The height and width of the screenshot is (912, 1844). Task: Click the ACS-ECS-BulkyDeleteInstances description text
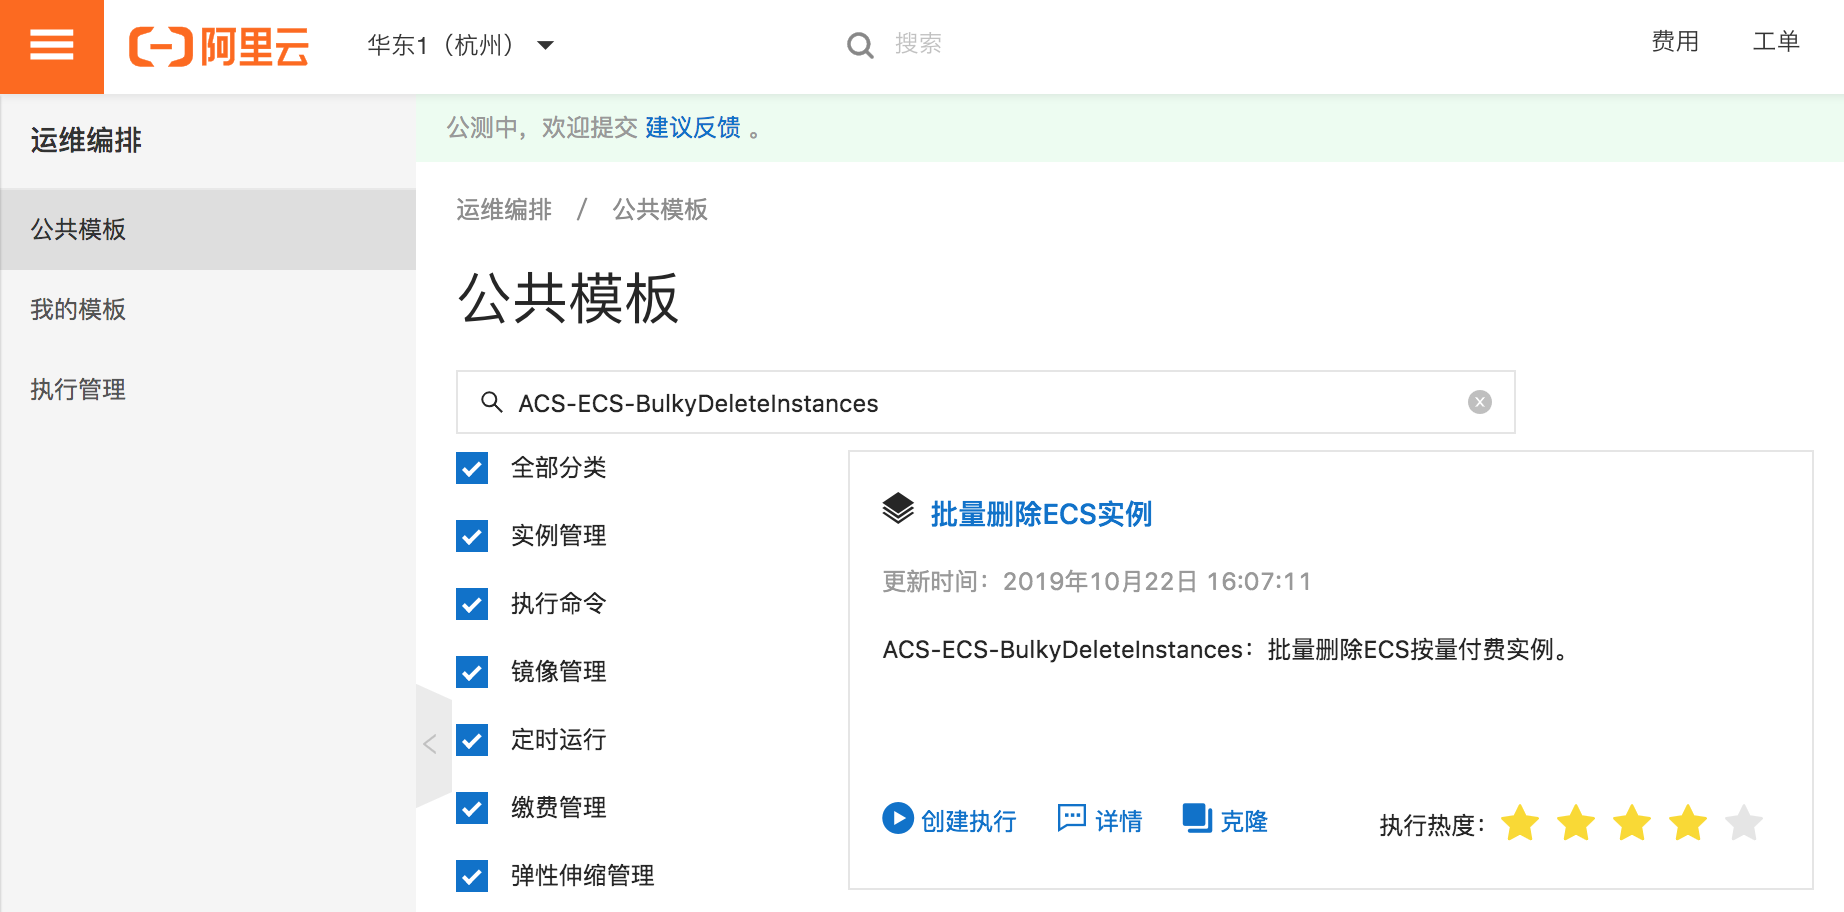click(x=1227, y=650)
